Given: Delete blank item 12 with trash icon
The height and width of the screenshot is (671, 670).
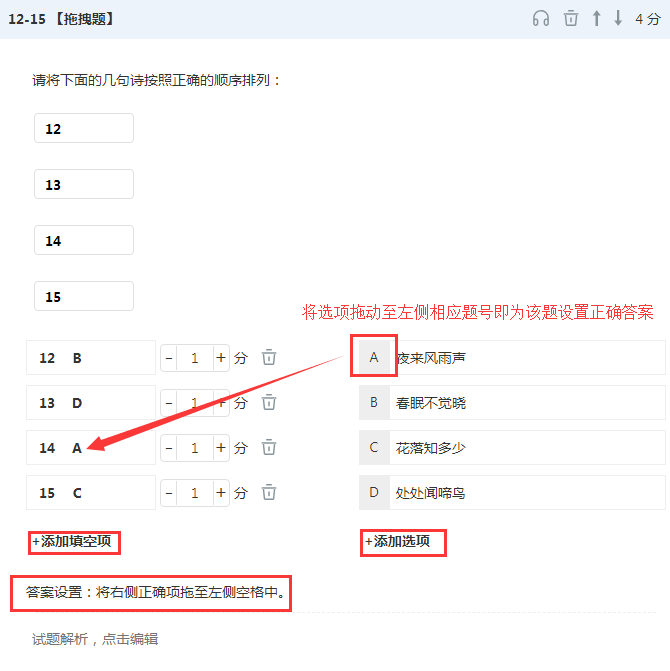Looking at the screenshot, I should (269, 357).
